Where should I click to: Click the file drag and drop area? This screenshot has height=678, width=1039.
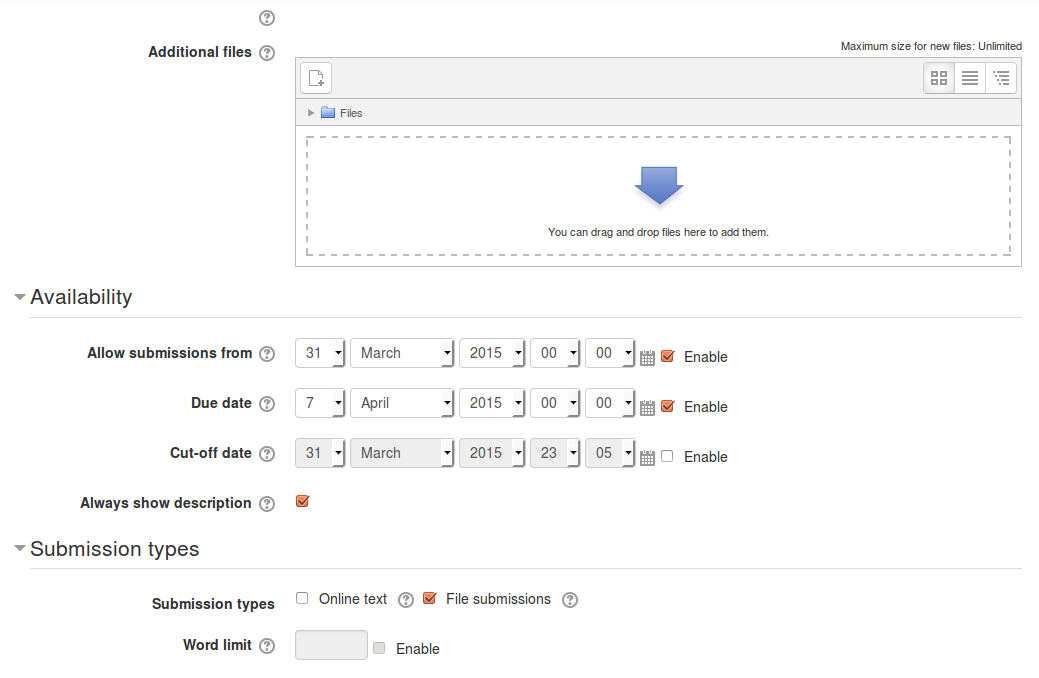click(658, 196)
